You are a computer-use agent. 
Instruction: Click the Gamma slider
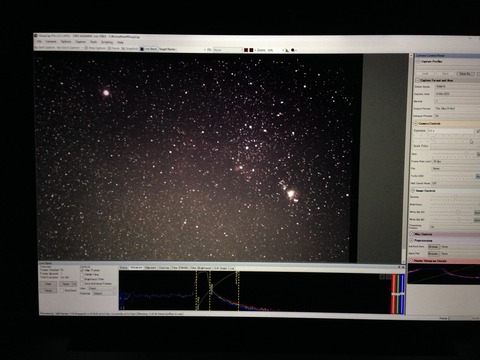pos(455,197)
